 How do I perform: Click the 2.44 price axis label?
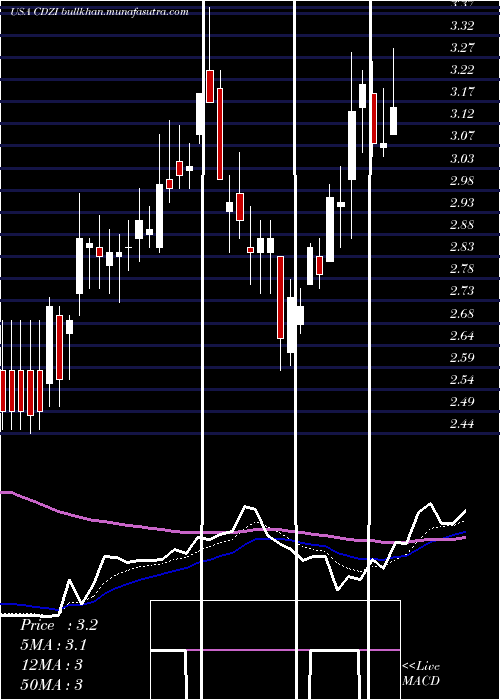click(x=462, y=424)
